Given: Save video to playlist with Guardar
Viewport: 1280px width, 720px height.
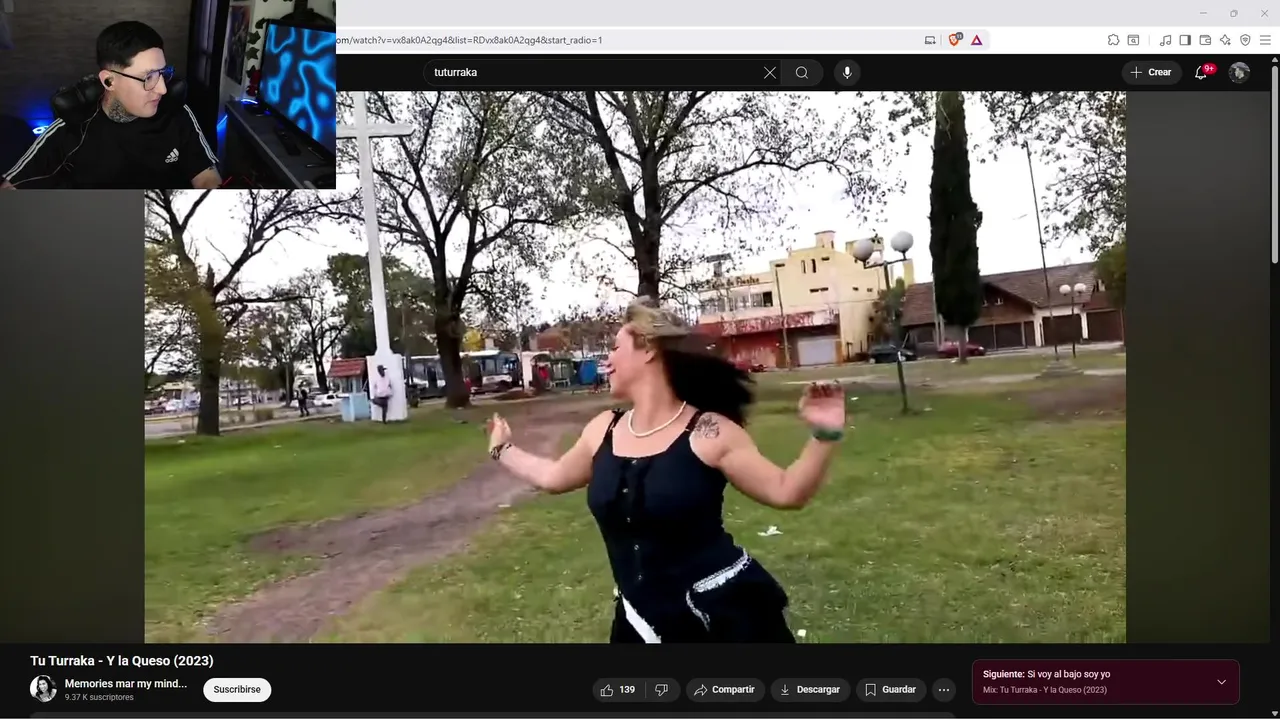Looking at the screenshot, I should (x=891, y=690).
